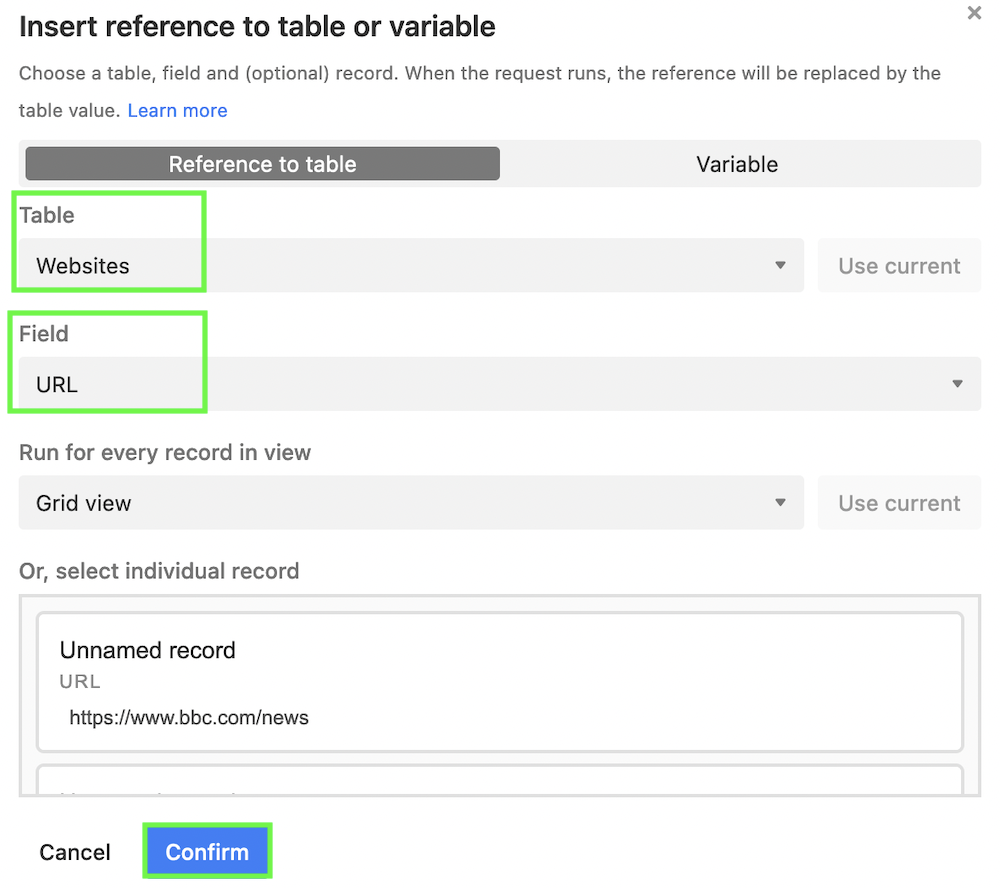Open the Learn more link
This screenshot has width=1000, height=888.
pyautogui.click(x=177, y=110)
